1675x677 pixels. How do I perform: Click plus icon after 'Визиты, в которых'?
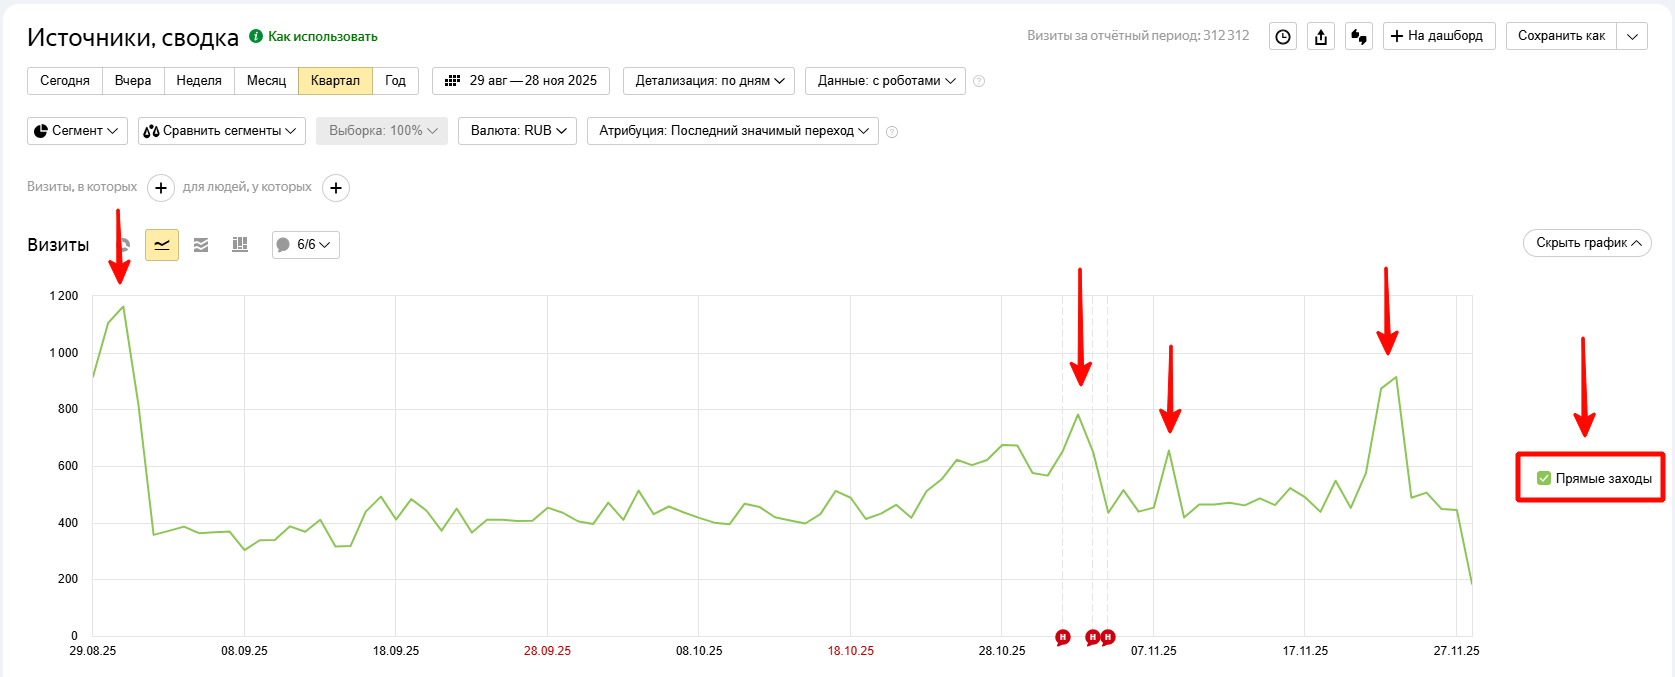coord(161,188)
